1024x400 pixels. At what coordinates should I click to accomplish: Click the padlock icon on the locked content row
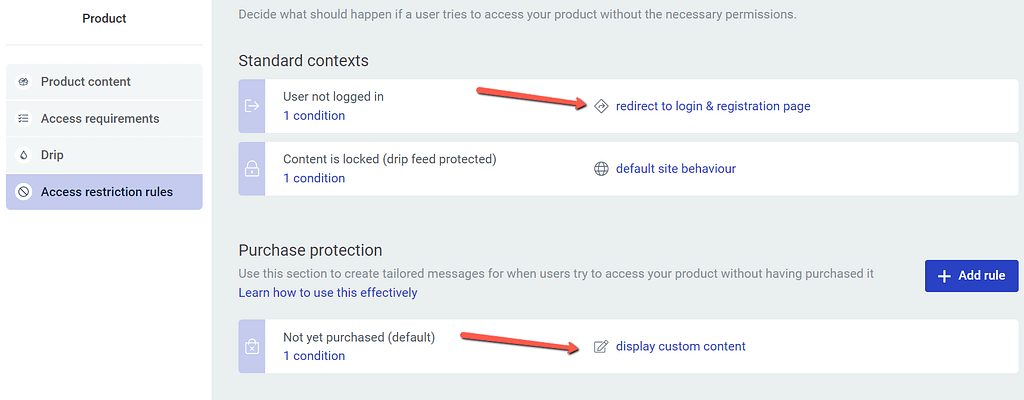pyautogui.click(x=251, y=169)
